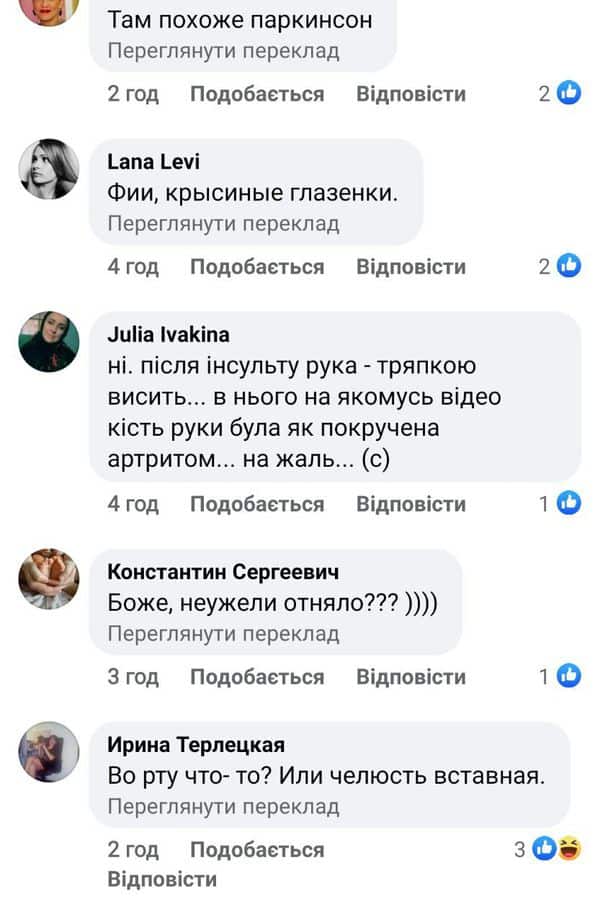Click like reaction icon on Lana Levi's comment
The image size is (600, 922).
[569, 266]
